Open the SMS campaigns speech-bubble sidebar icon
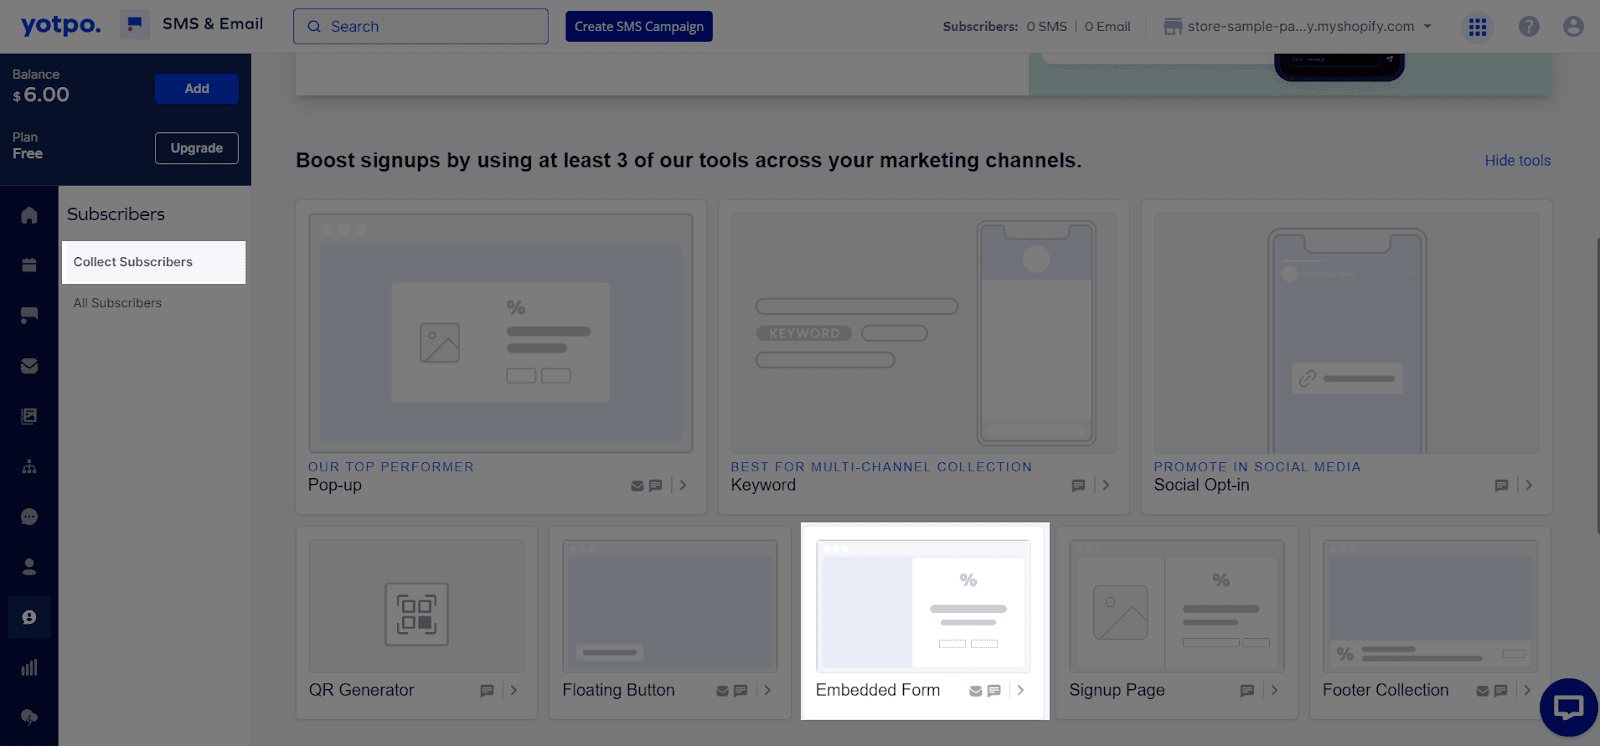 tap(29, 315)
